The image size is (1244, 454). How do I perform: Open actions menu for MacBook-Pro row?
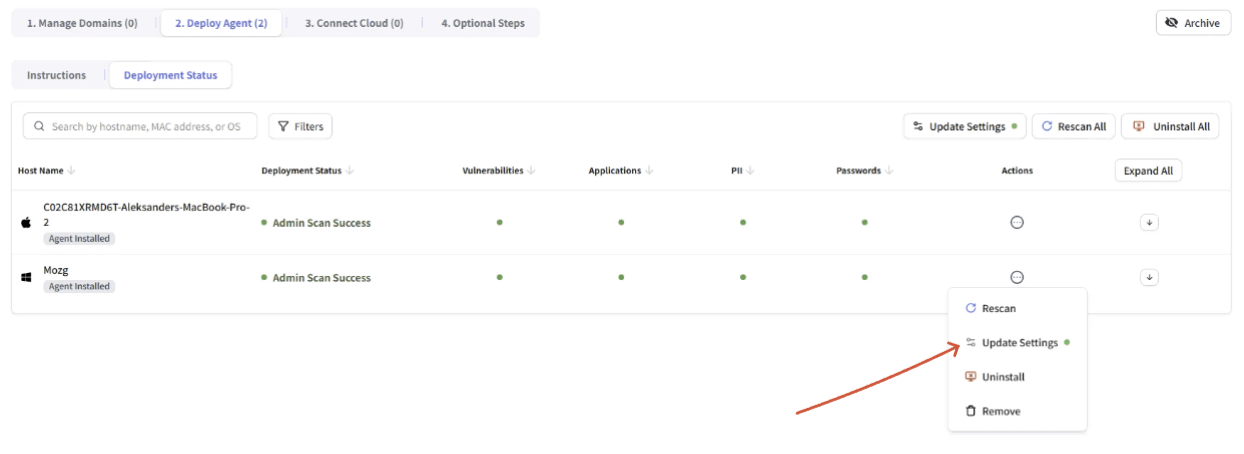click(1017, 223)
